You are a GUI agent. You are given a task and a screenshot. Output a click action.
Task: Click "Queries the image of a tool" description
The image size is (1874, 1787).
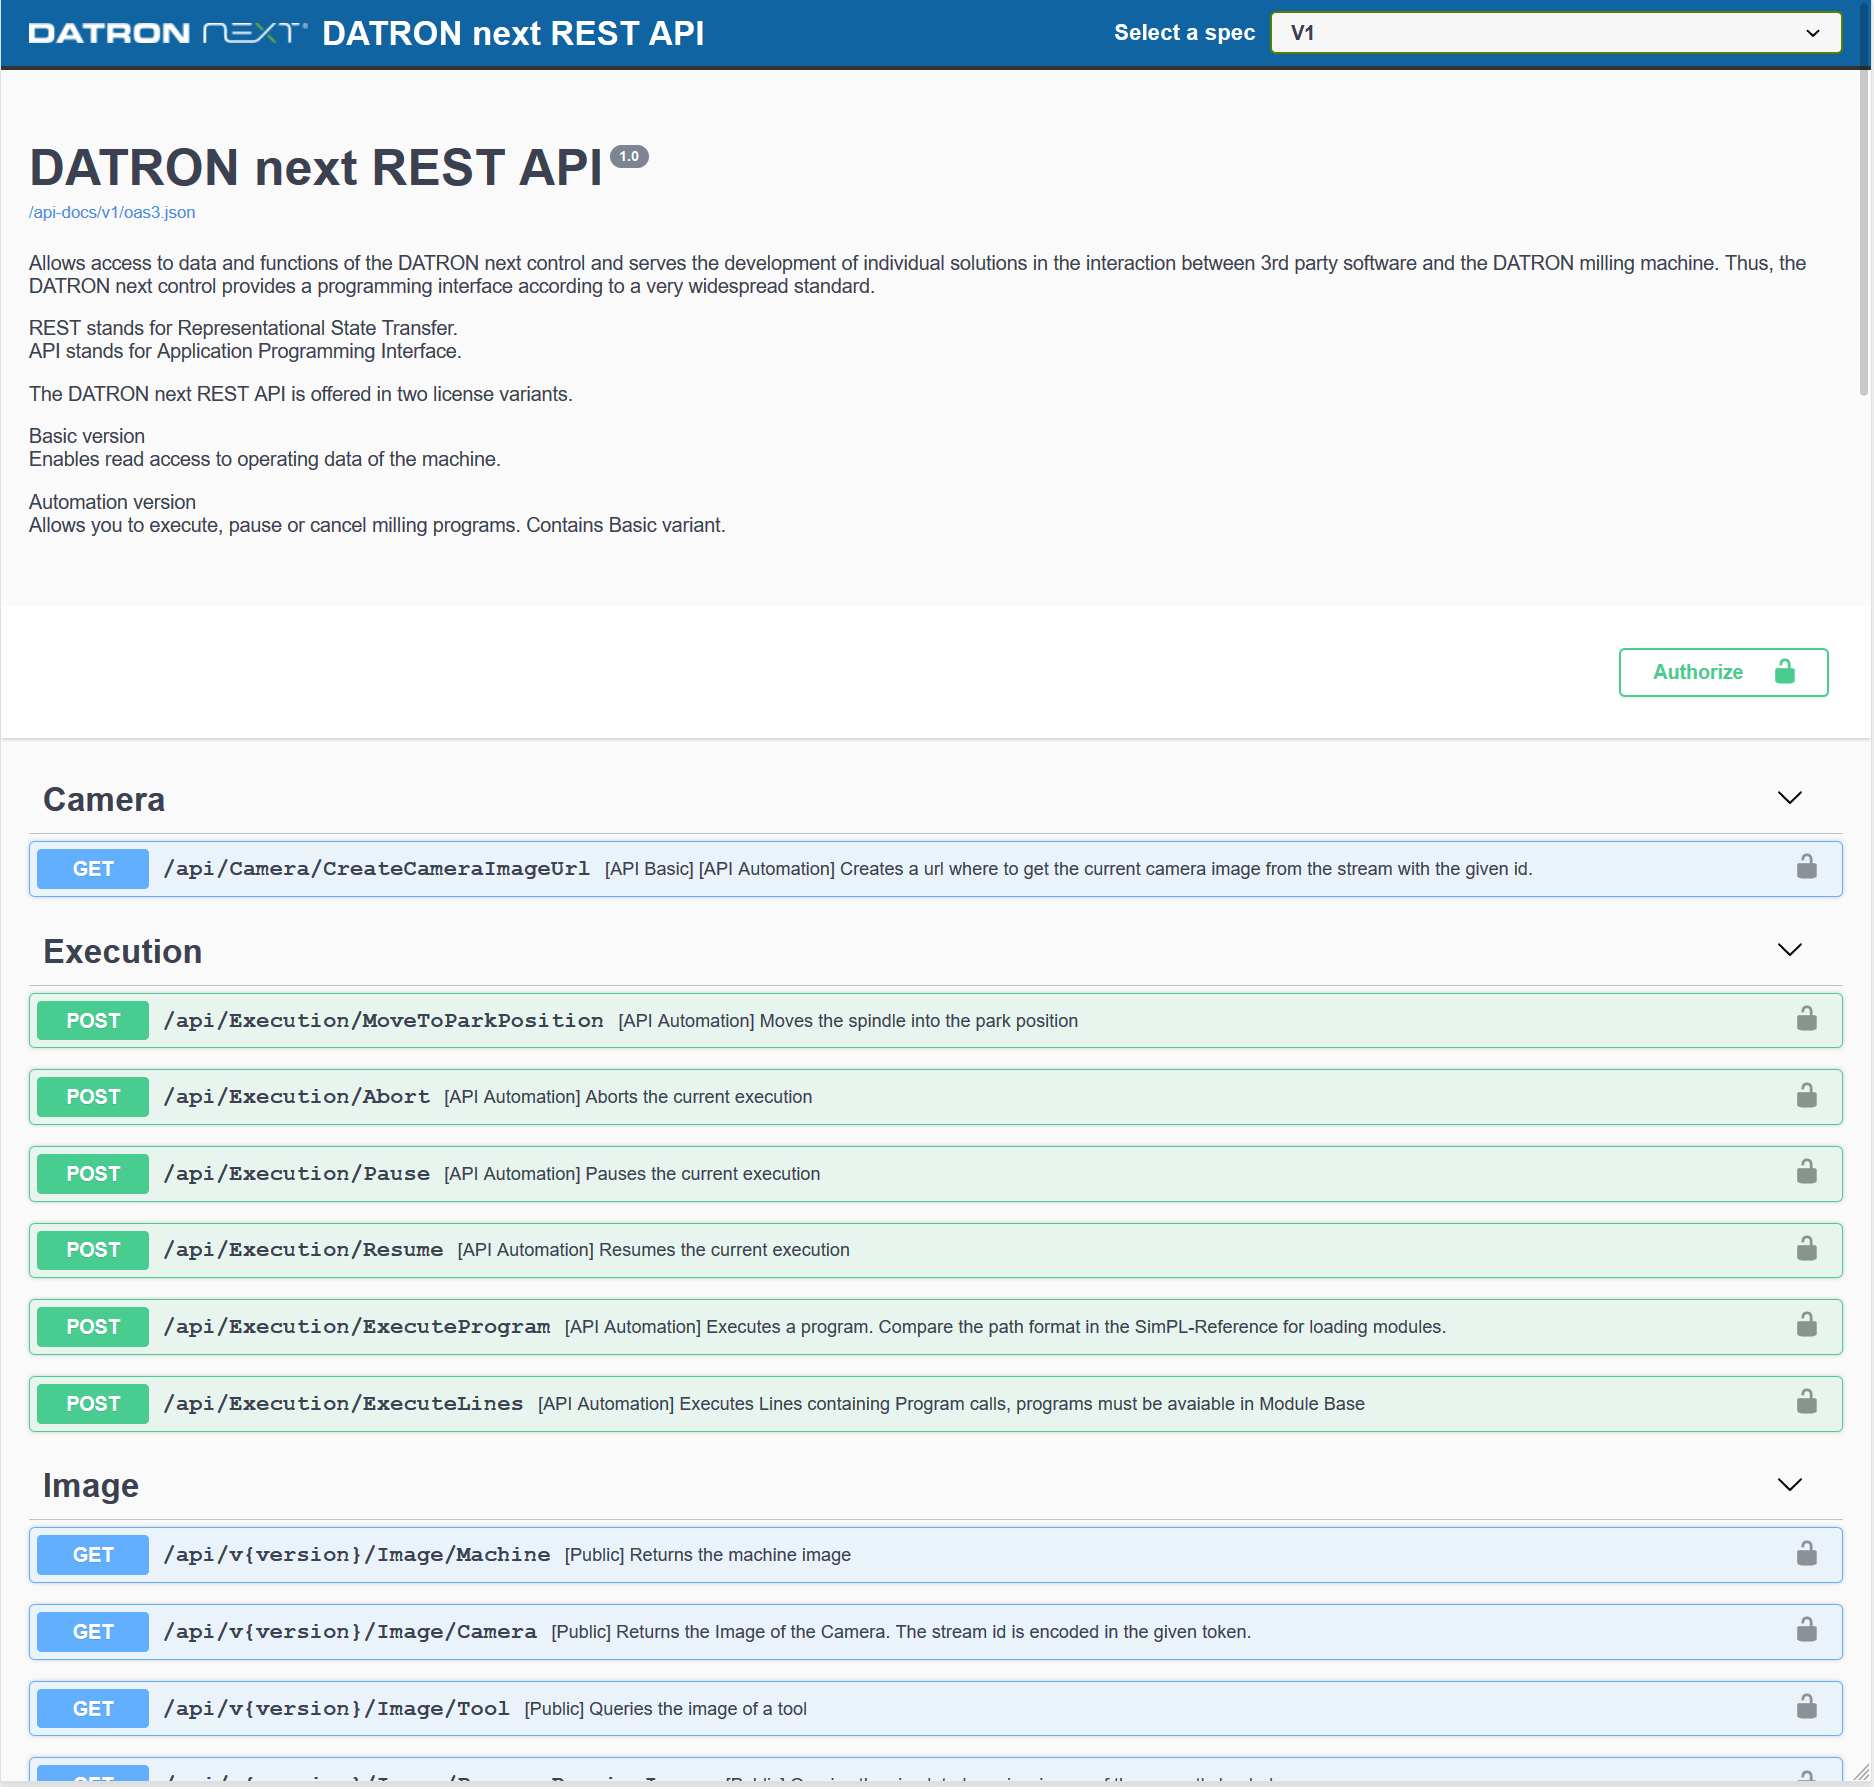(x=698, y=1709)
